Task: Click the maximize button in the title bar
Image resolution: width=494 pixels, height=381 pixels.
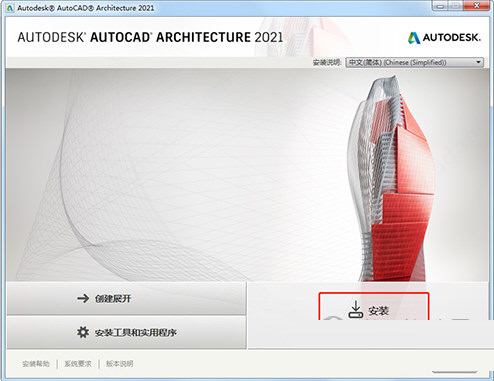Action: (x=457, y=6)
